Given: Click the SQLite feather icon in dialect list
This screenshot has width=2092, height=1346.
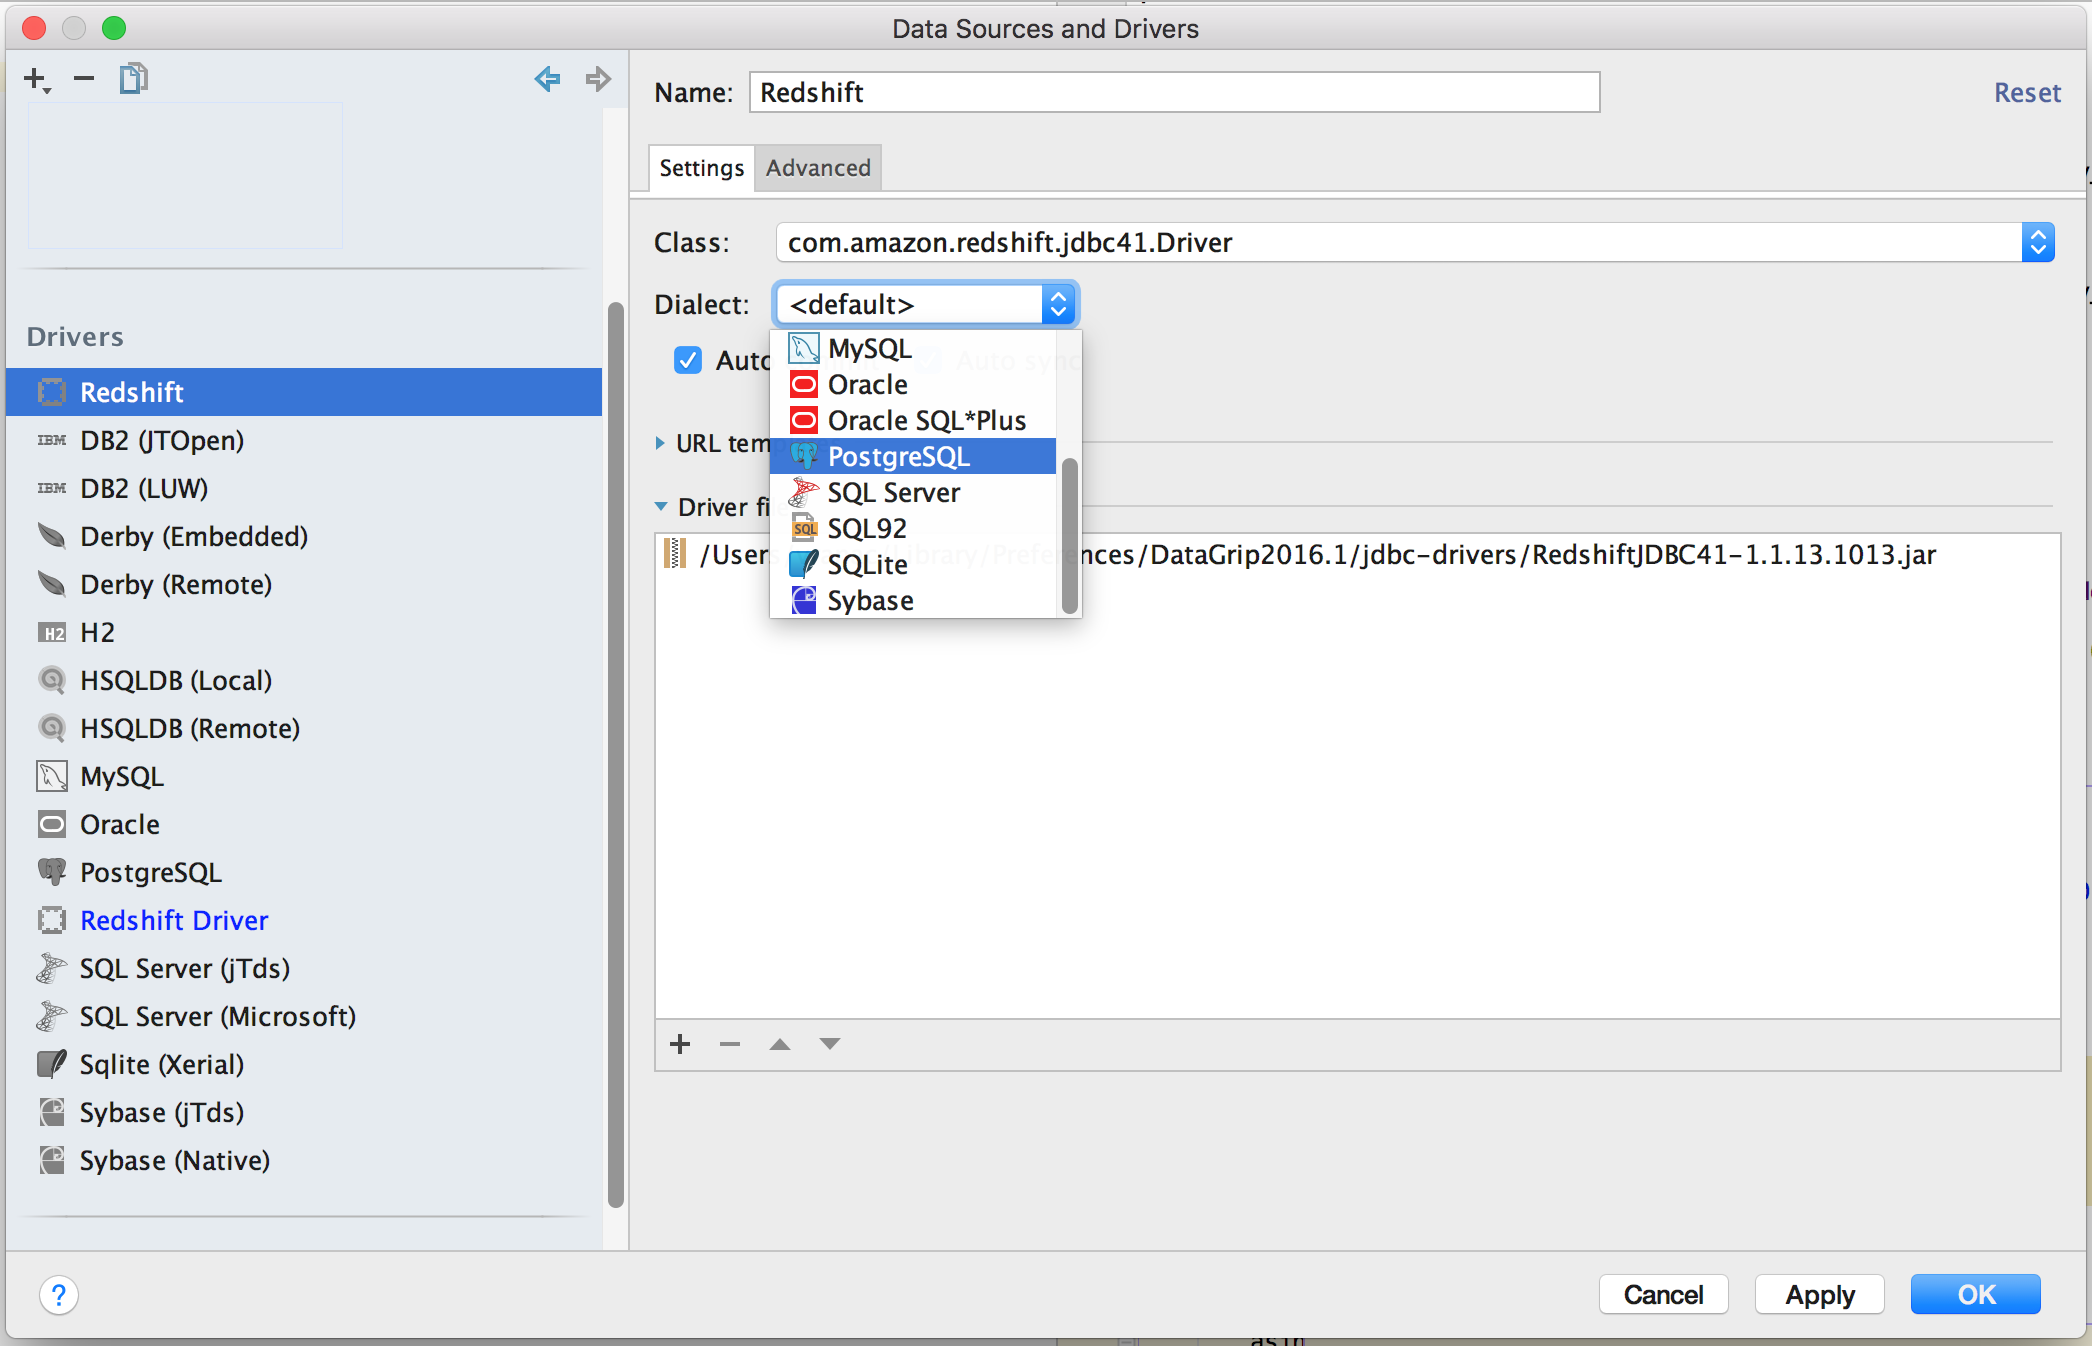Looking at the screenshot, I should tap(804, 564).
